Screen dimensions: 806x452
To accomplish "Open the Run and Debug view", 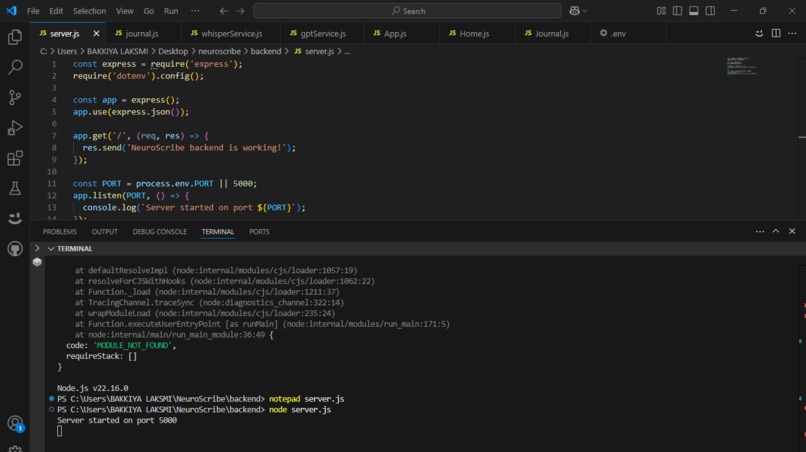I will coord(15,128).
